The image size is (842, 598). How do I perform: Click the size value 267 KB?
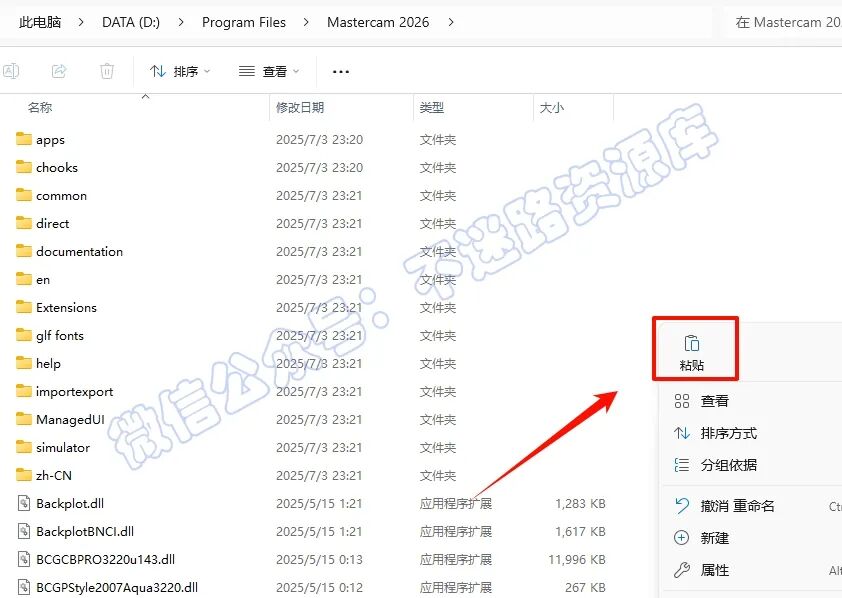pos(585,587)
